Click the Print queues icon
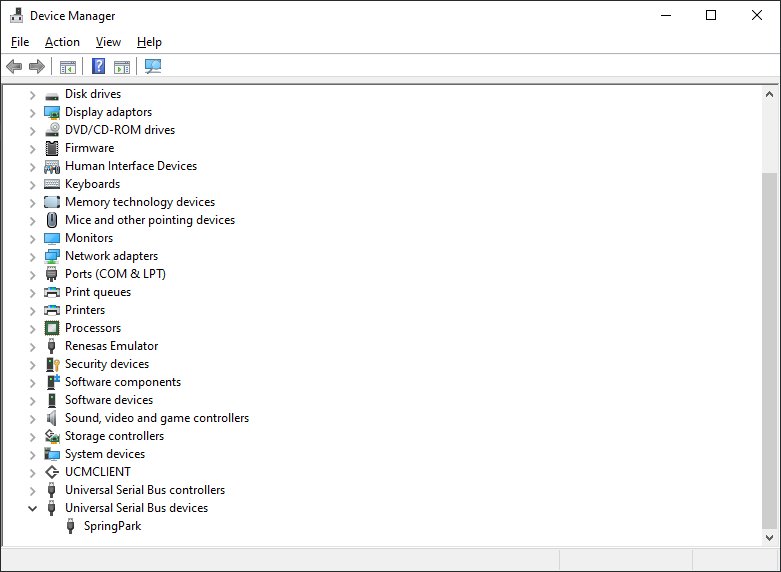Image resolution: width=781 pixels, height=572 pixels. 52,292
